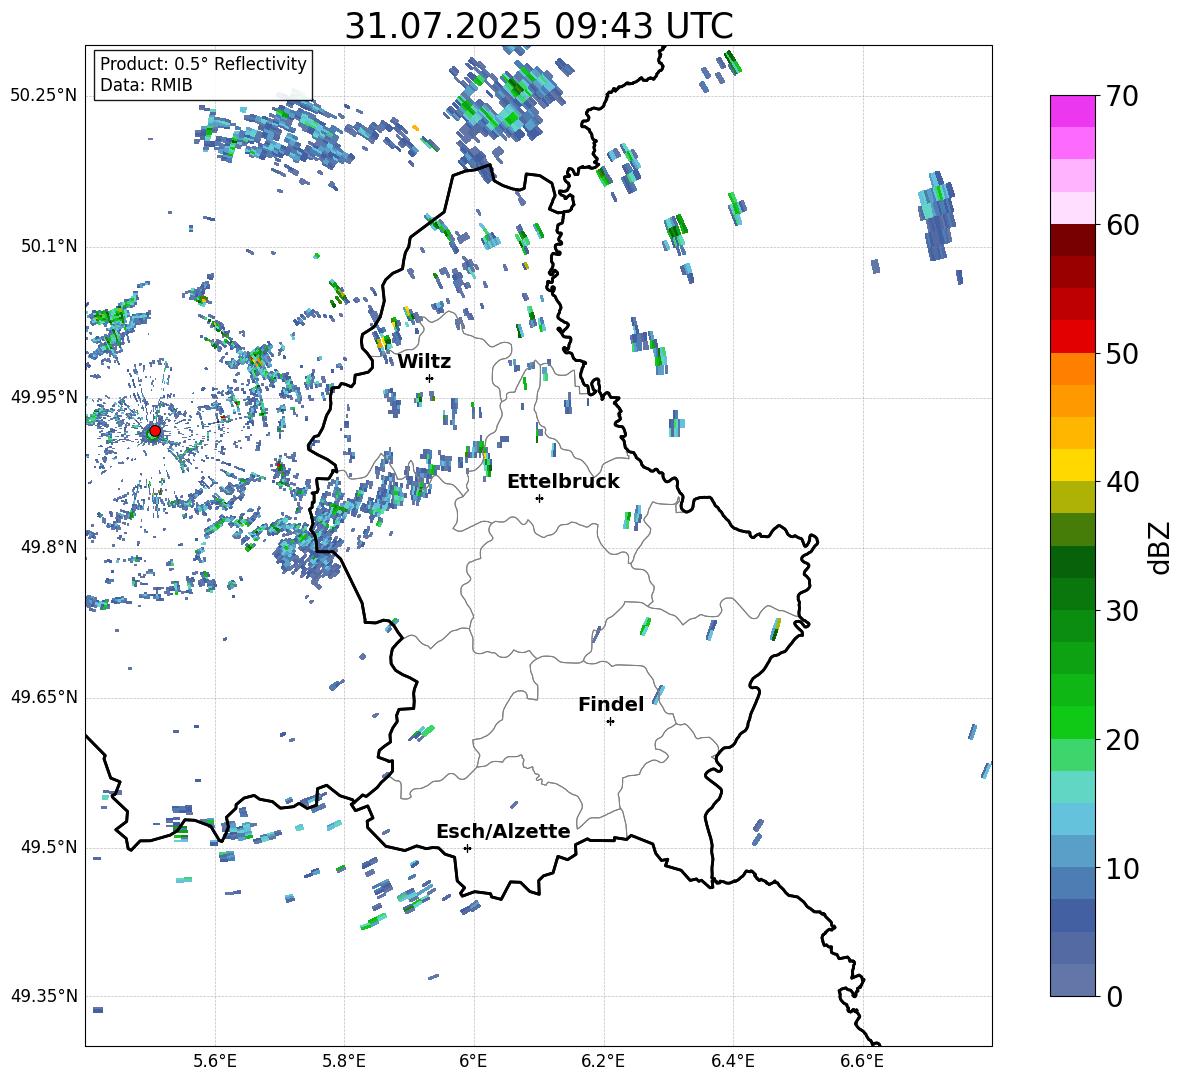Click the 31.07.2025 09:43 UTC title
The height and width of the screenshot is (1081, 1184).
[x=539, y=26]
